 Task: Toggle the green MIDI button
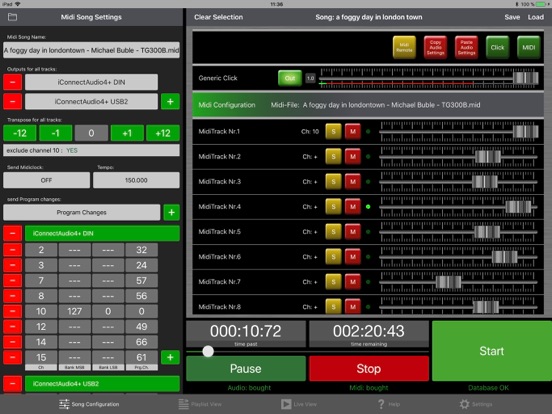click(528, 48)
